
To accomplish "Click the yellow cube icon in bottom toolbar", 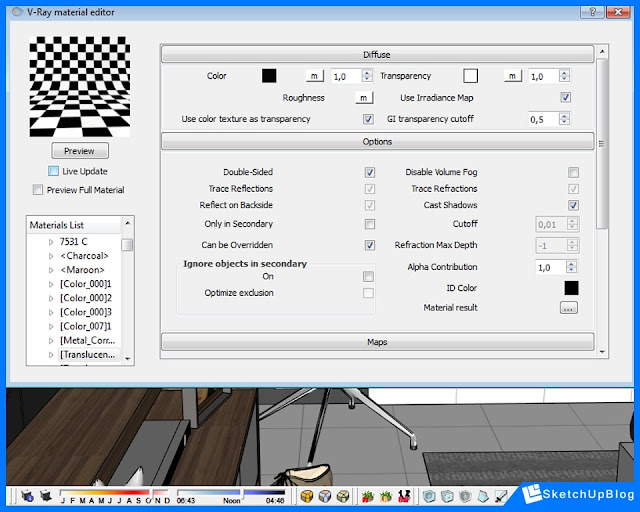I will (x=307, y=496).
